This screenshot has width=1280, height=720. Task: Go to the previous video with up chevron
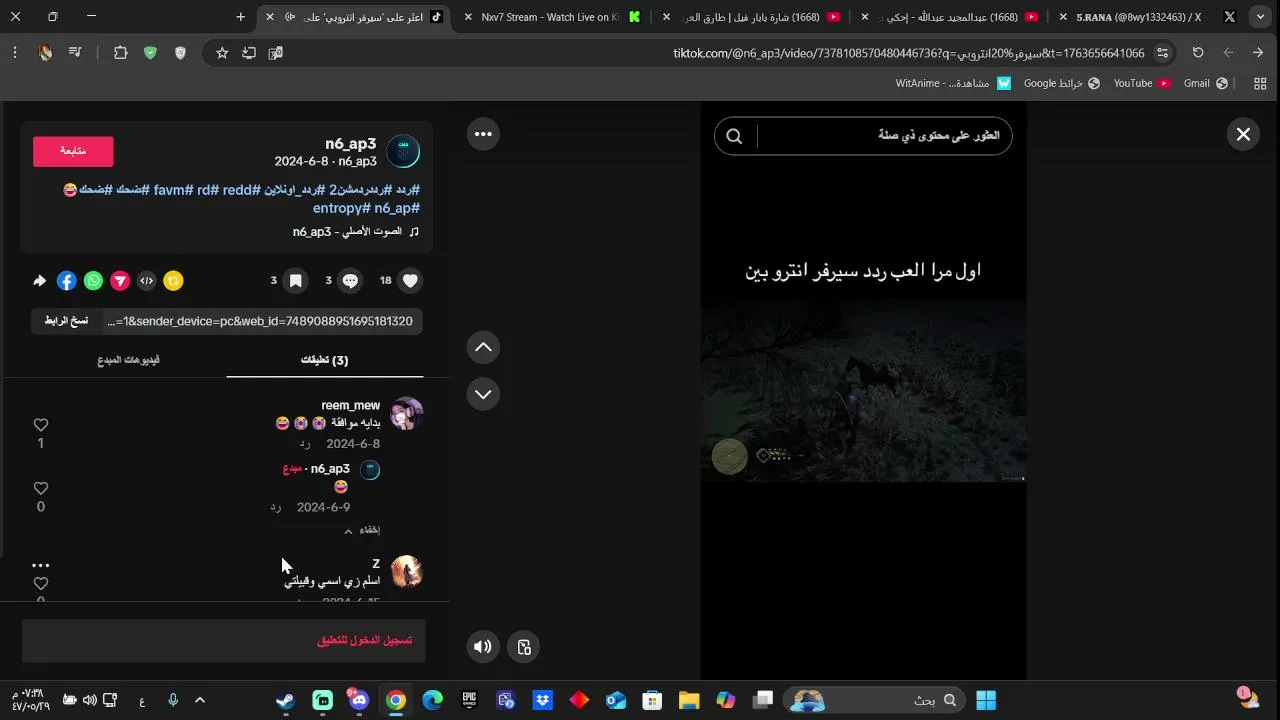pos(483,347)
